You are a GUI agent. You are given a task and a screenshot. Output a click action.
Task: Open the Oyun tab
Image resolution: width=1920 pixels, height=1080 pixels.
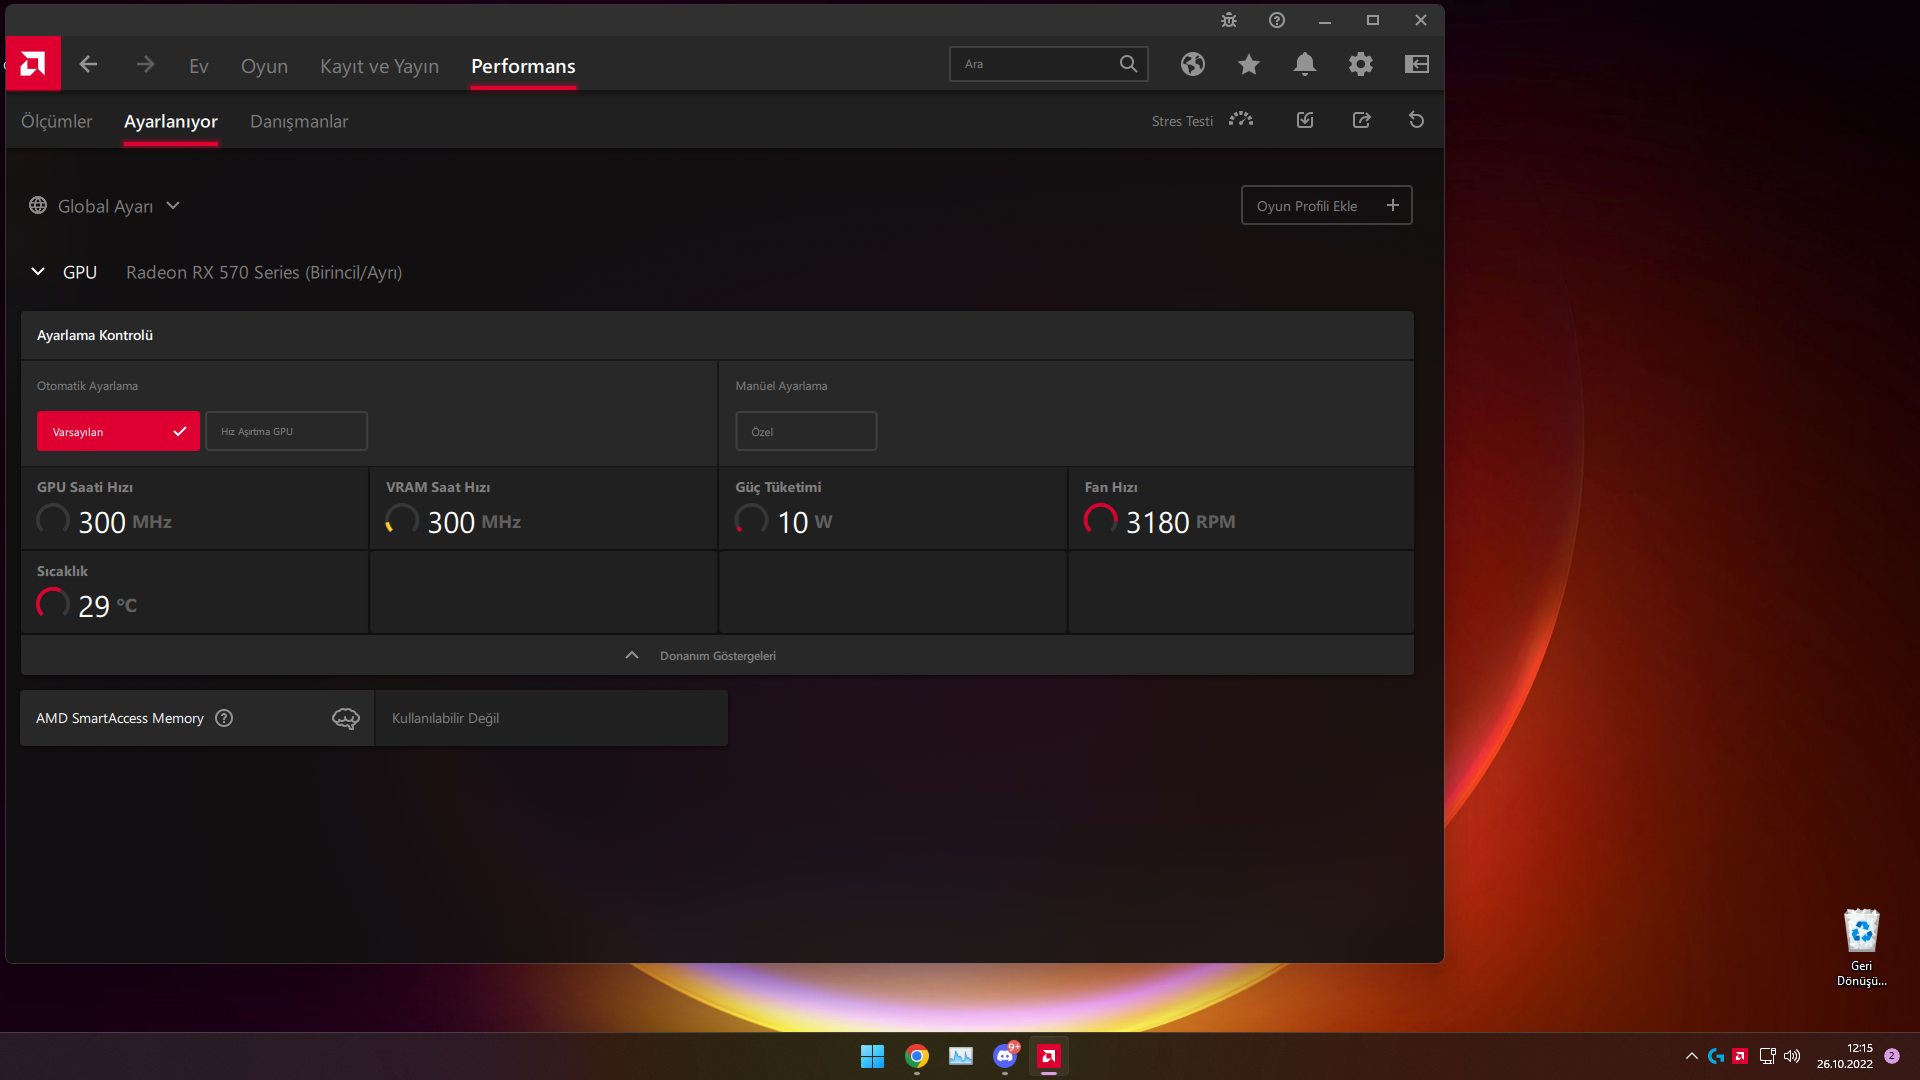tap(264, 66)
